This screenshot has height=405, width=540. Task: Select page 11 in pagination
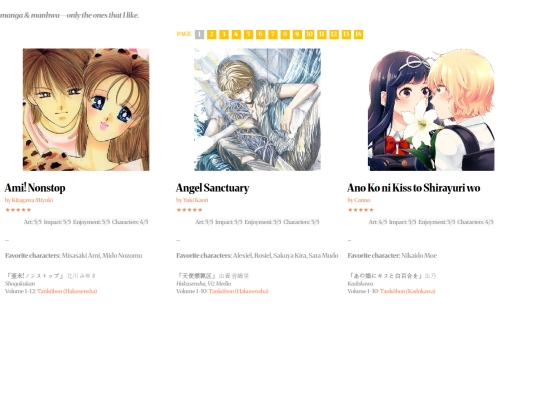coord(322,34)
